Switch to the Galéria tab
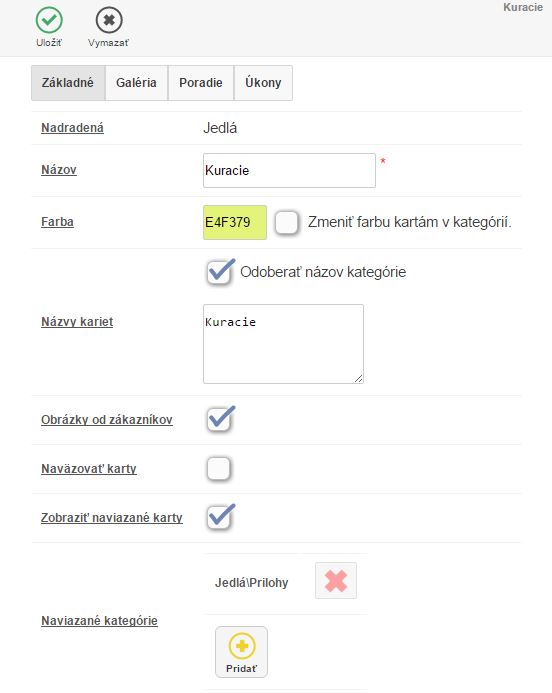552x693 pixels. point(136,83)
